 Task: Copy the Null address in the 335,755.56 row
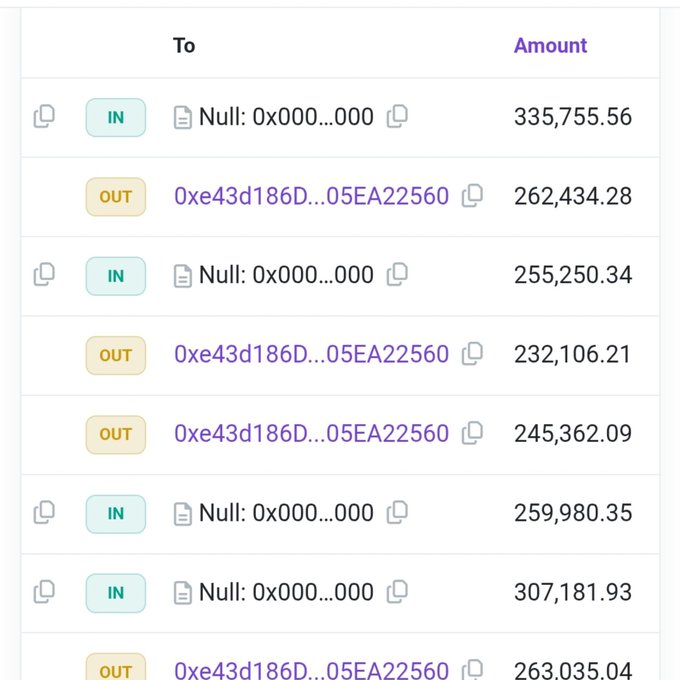pos(397,116)
